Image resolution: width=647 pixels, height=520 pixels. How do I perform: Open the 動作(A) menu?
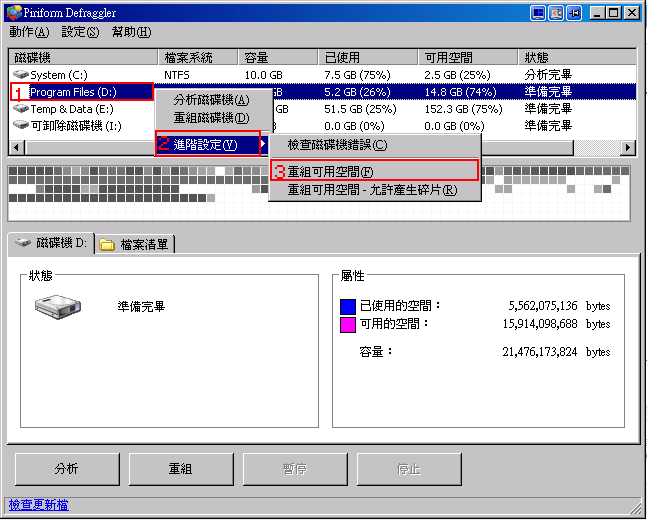(29, 32)
